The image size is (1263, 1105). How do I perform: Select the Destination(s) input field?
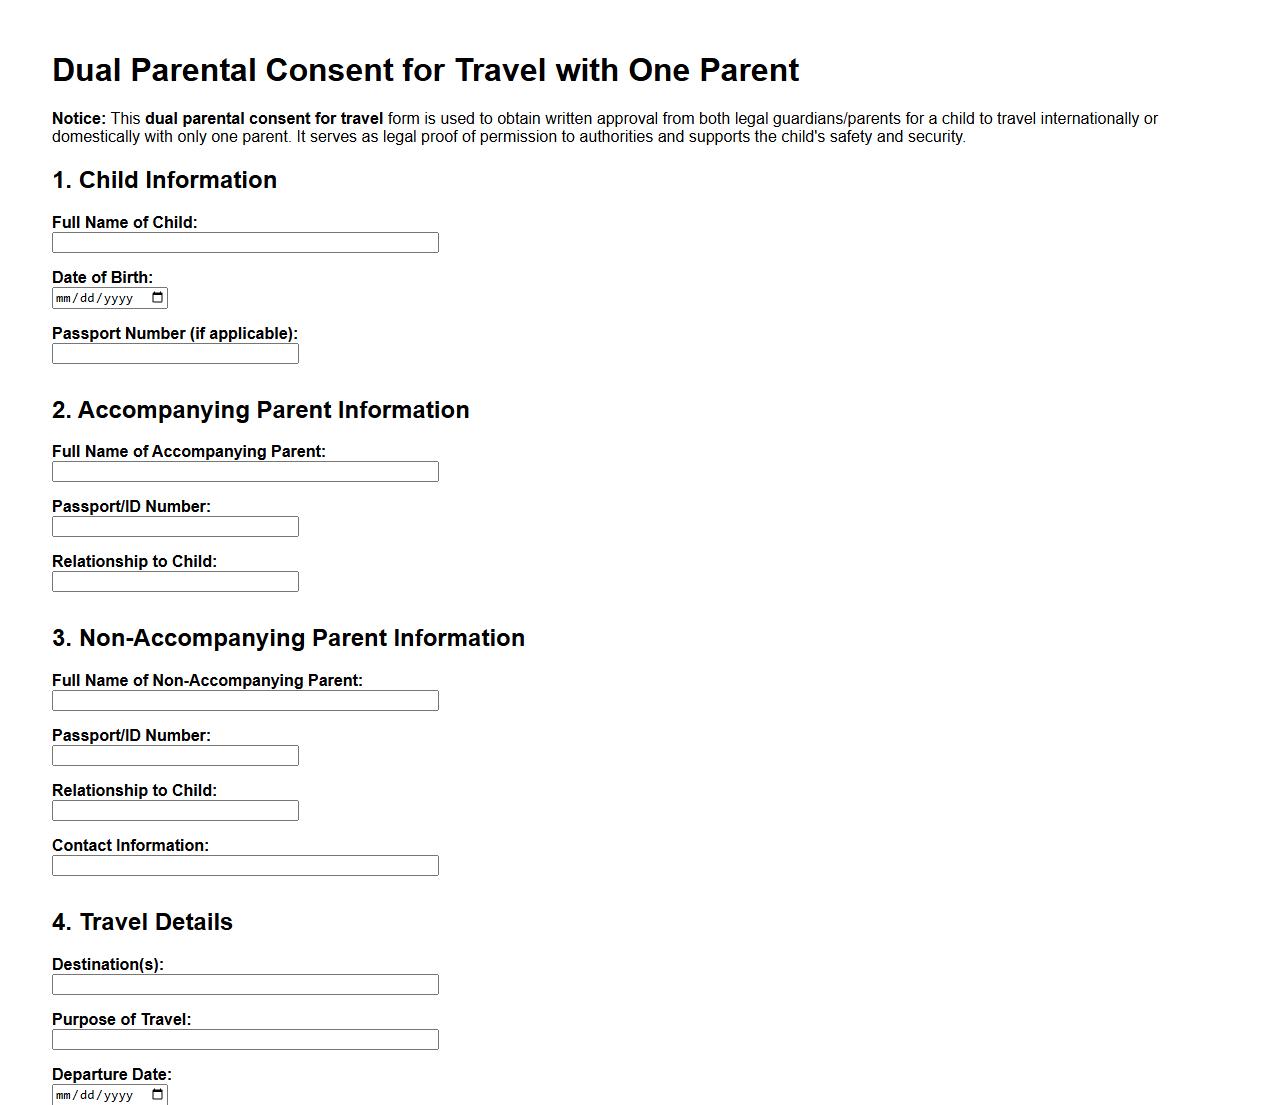245,984
